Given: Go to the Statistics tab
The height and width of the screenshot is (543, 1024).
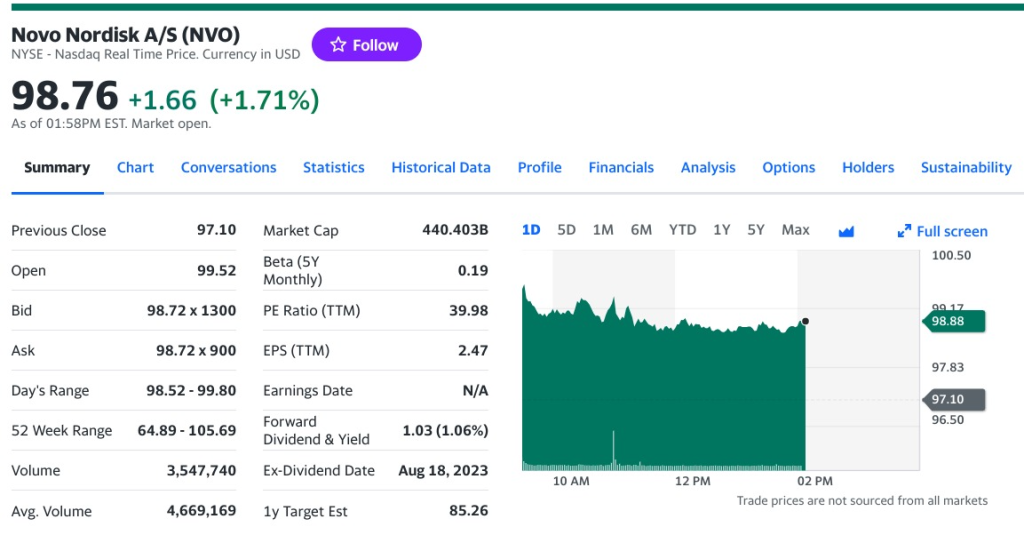Looking at the screenshot, I should 334,167.
